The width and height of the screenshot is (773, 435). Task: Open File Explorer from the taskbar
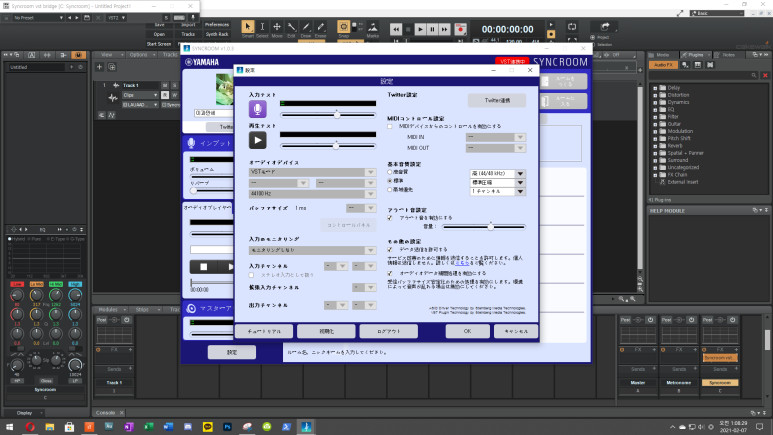pos(50,427)
